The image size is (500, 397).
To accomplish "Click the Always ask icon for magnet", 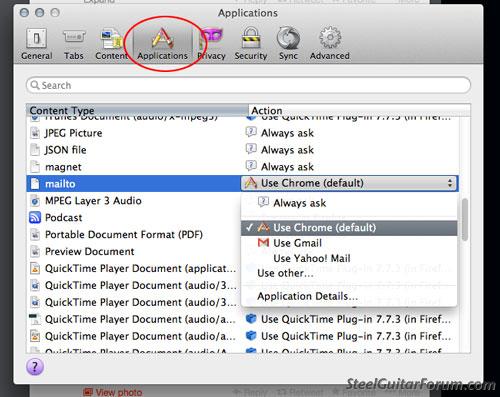I will click(251, 166).
